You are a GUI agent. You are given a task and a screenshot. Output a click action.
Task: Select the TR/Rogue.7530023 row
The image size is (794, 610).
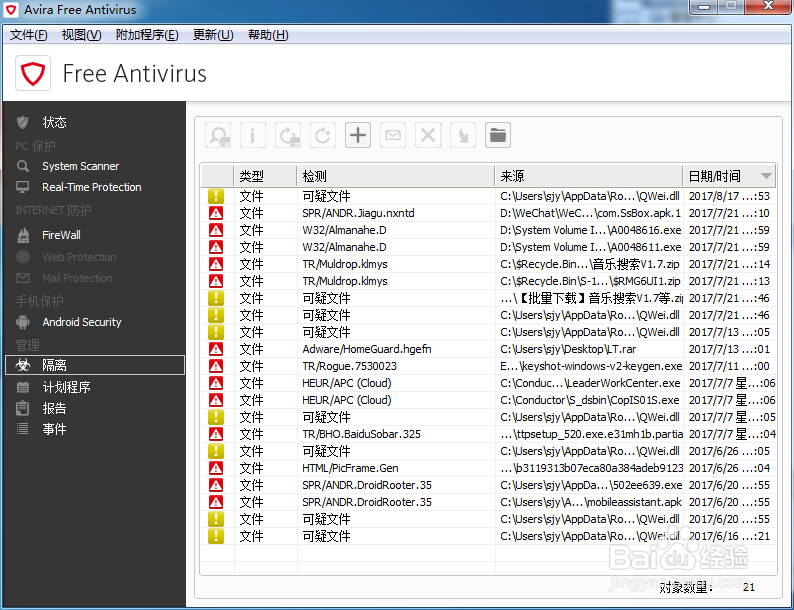point(489,366)
